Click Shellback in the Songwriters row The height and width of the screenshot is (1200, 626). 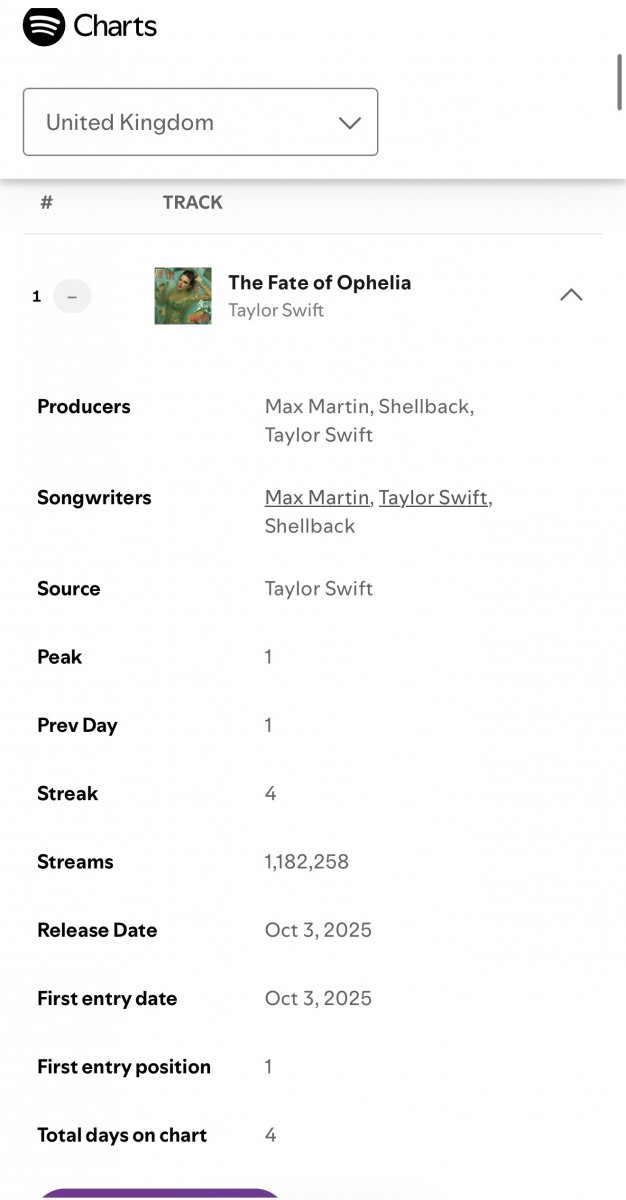(x=310, y=526)
